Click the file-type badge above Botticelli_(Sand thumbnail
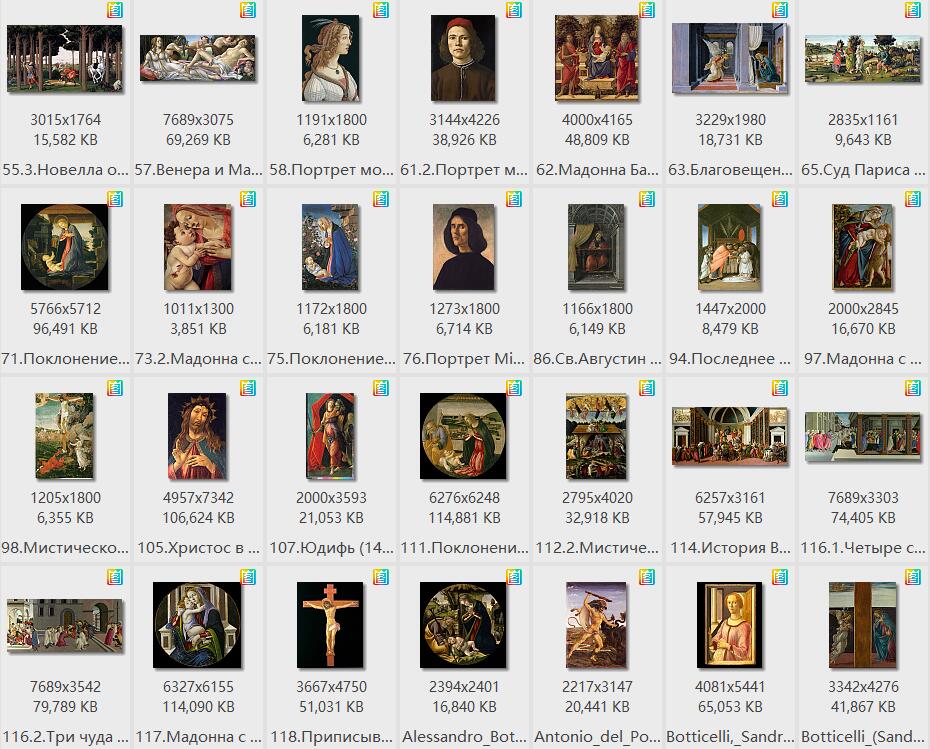The image size is (930, 749). [912, 578]
